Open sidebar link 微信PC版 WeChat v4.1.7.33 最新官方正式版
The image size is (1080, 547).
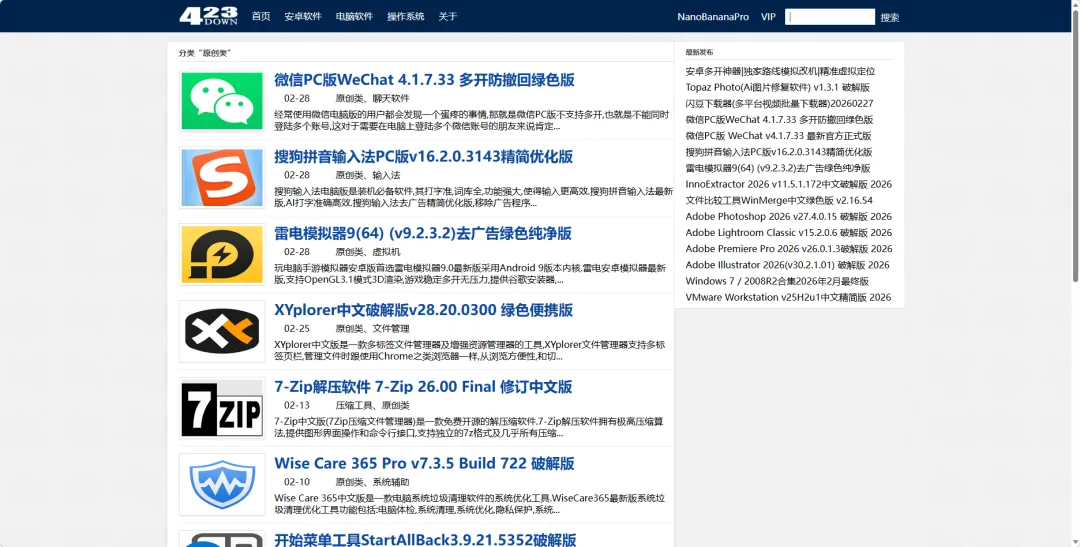click(x=778, y=136)
